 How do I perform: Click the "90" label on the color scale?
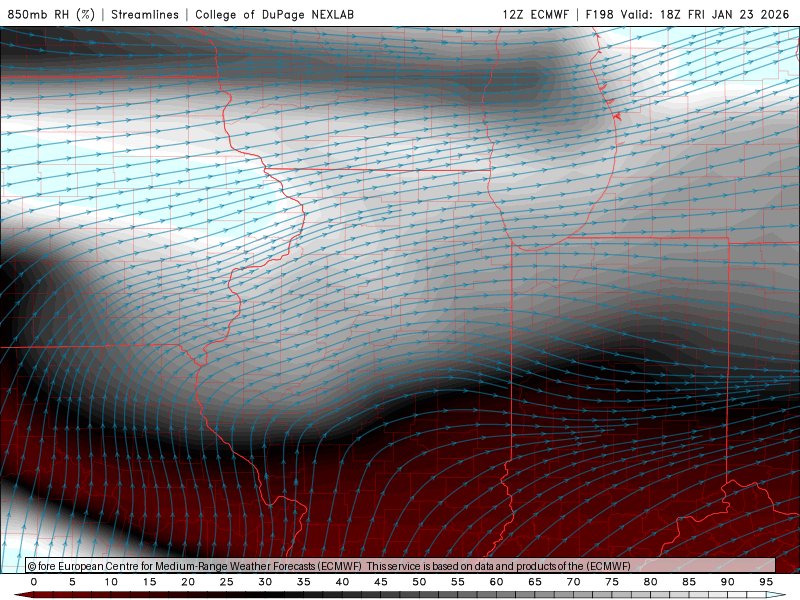[x=728, y=582]
